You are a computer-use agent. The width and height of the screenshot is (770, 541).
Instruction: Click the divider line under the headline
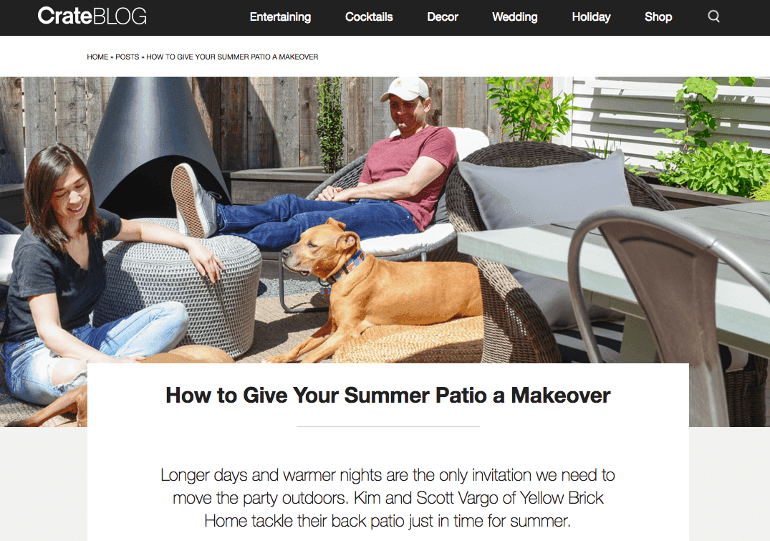pyautogui.click(x=388, y=427)
